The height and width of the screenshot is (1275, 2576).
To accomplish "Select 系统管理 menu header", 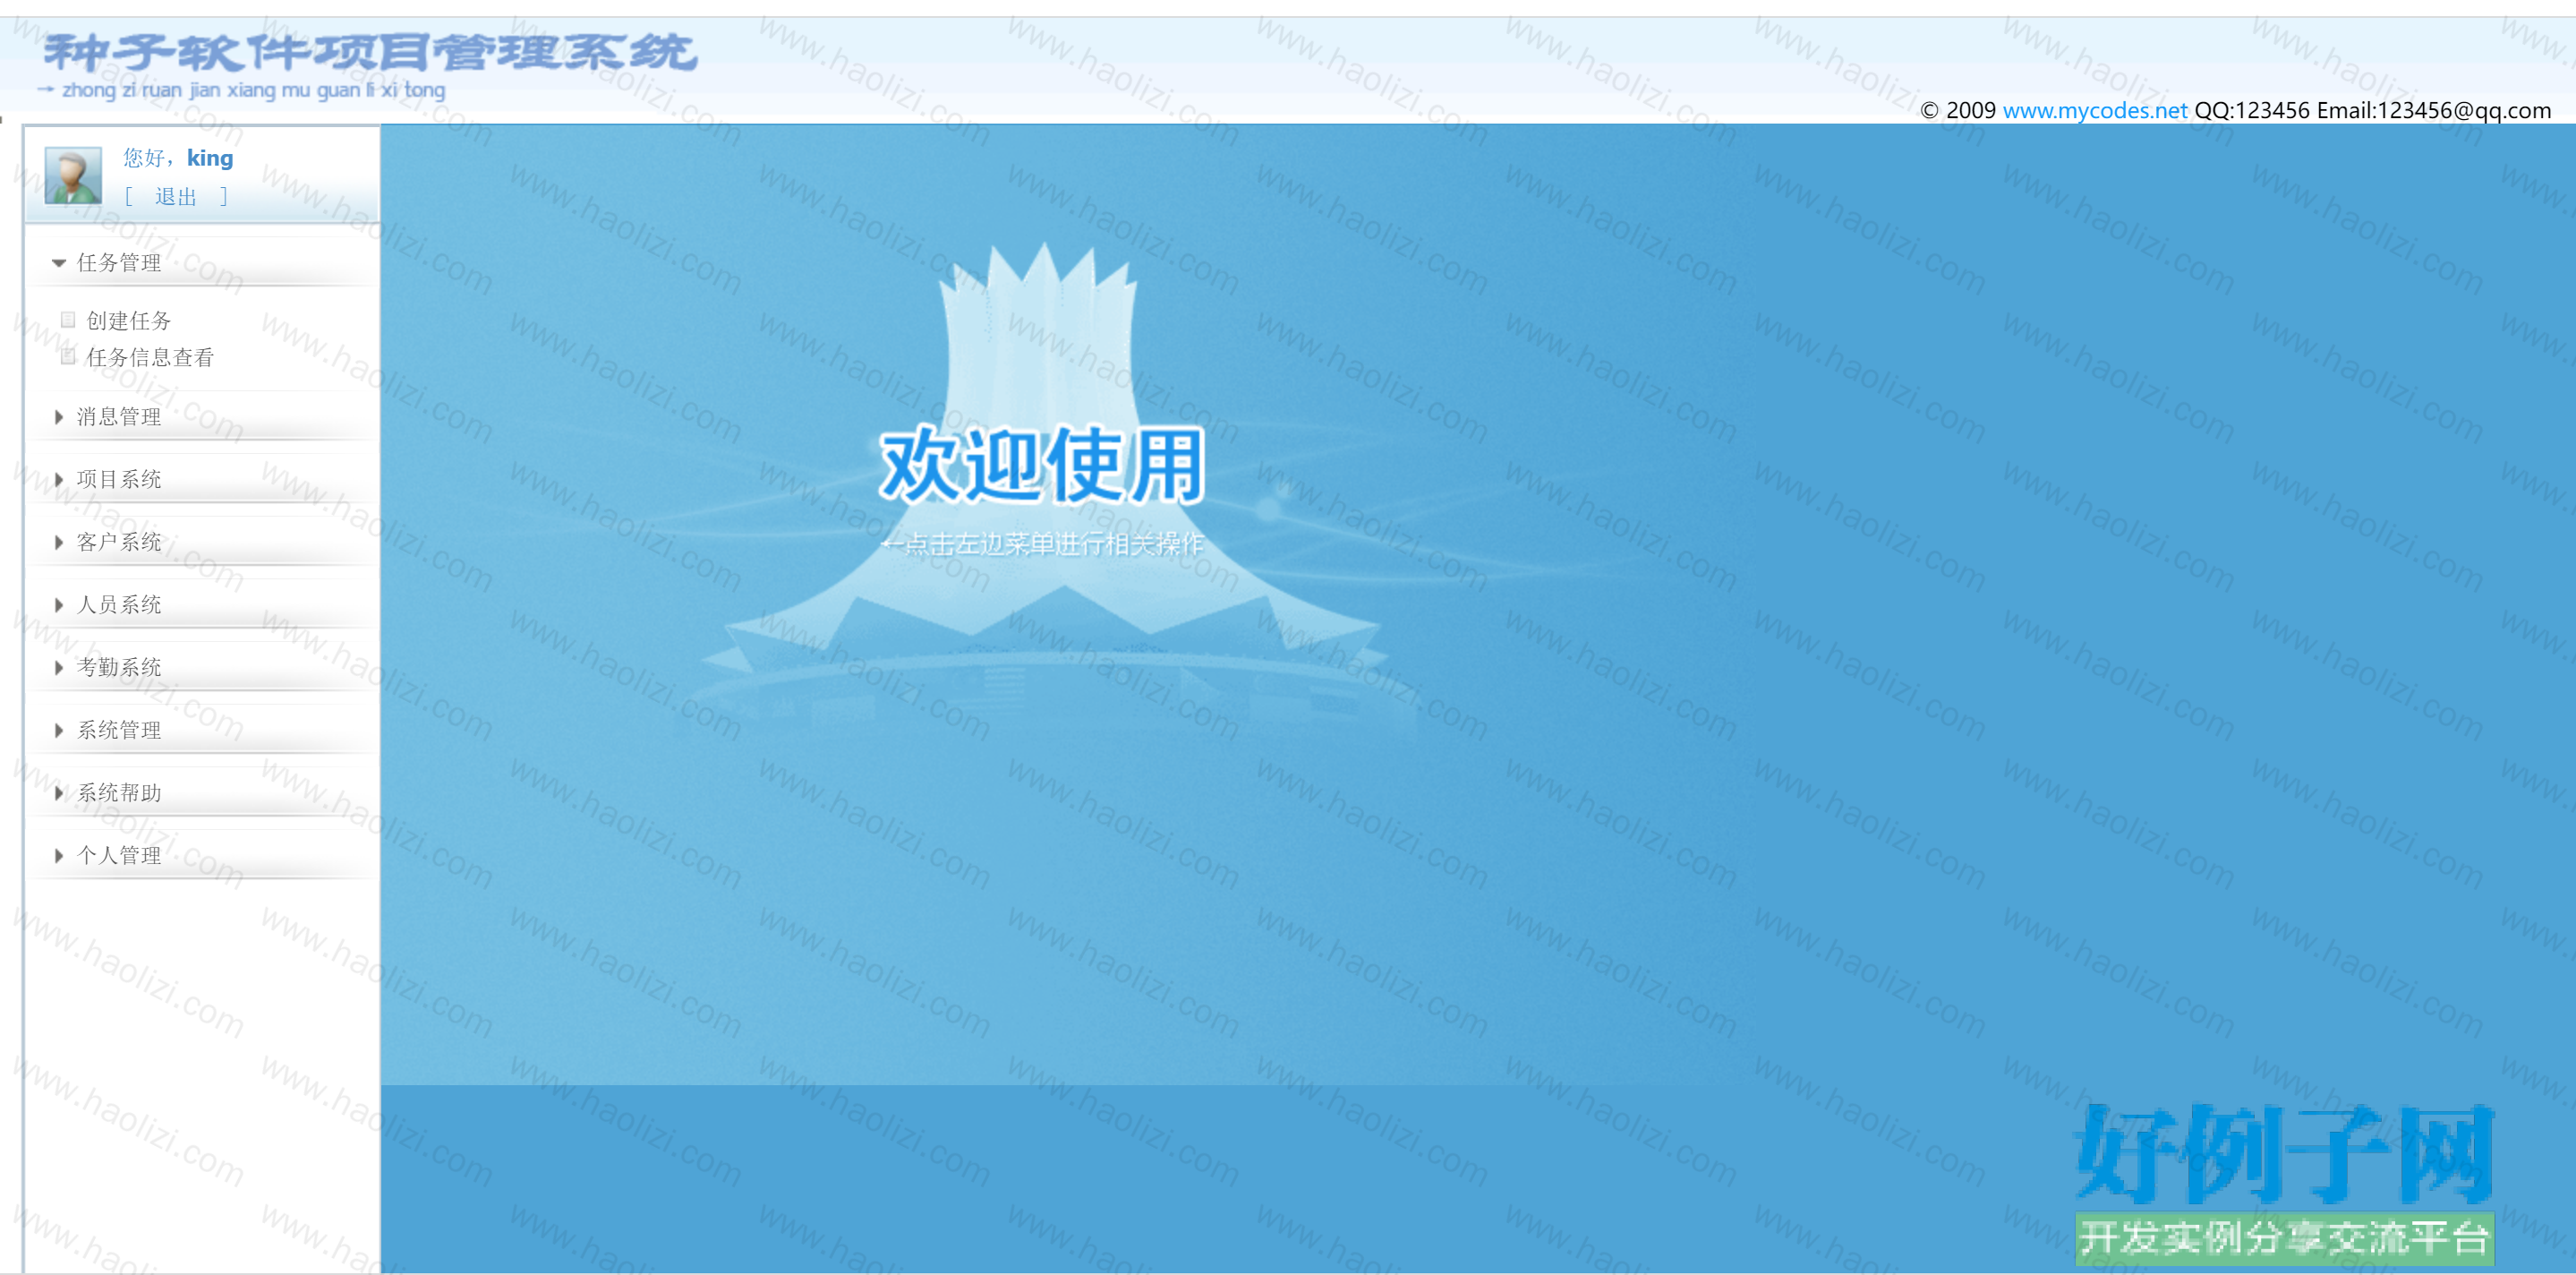I will [x=119, y=731].
